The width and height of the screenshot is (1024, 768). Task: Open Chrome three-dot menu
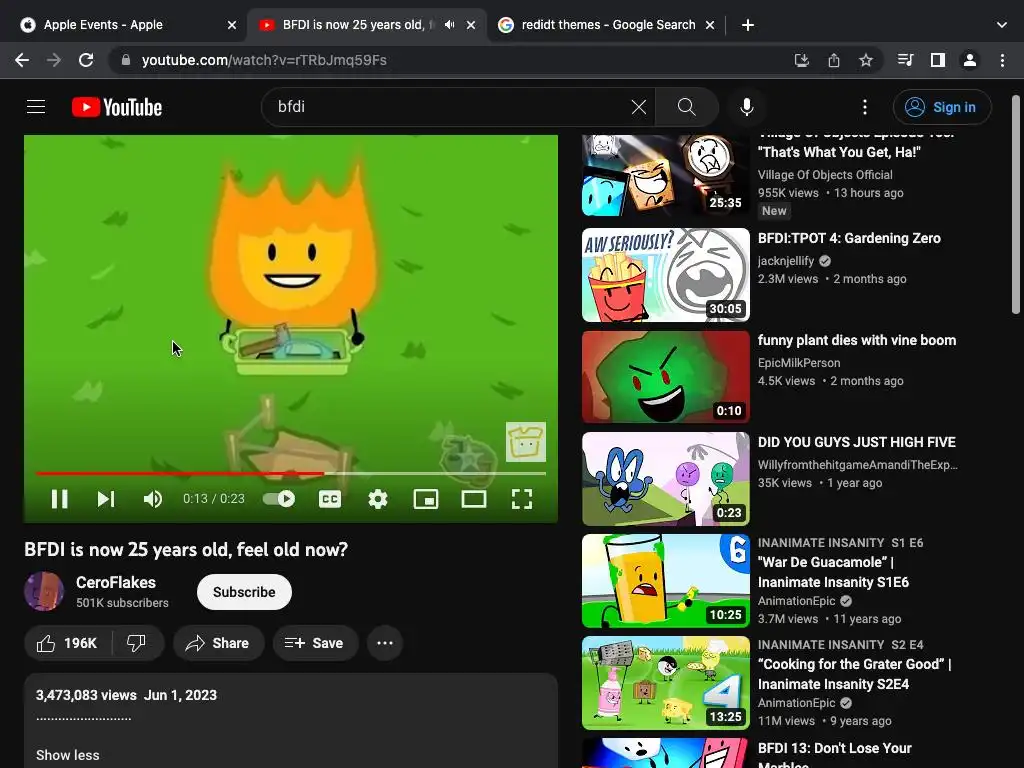[x=1002, y=60]
